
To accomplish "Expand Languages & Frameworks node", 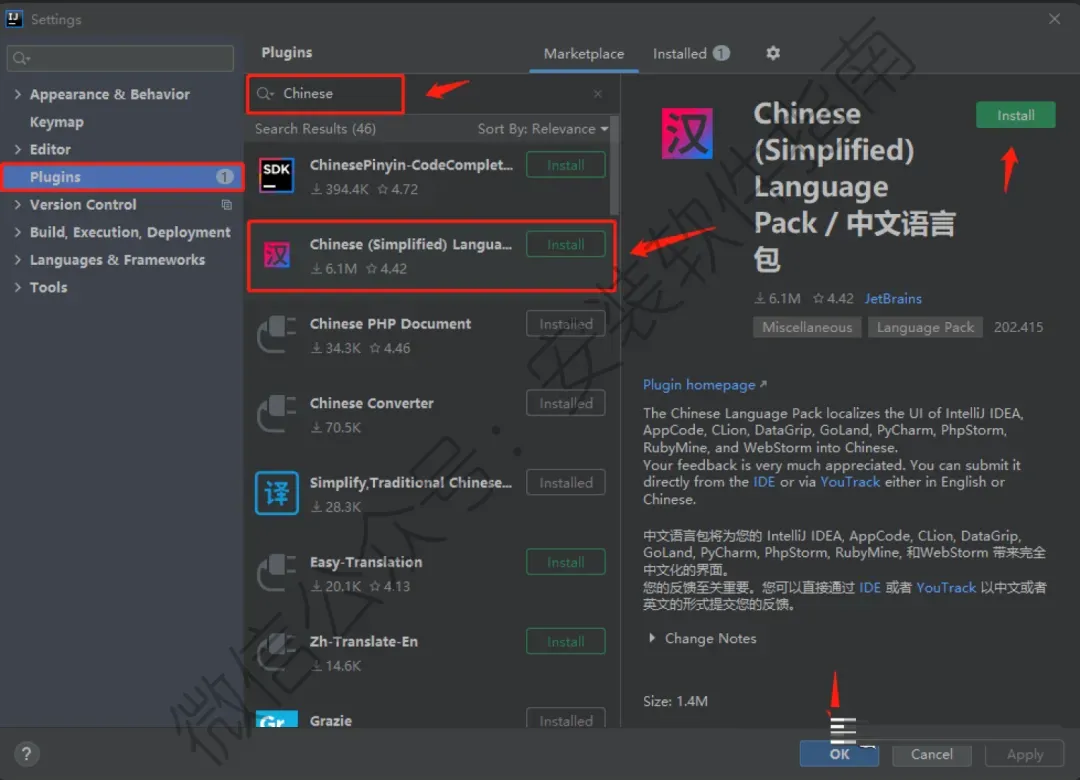I will pos(18,260).
